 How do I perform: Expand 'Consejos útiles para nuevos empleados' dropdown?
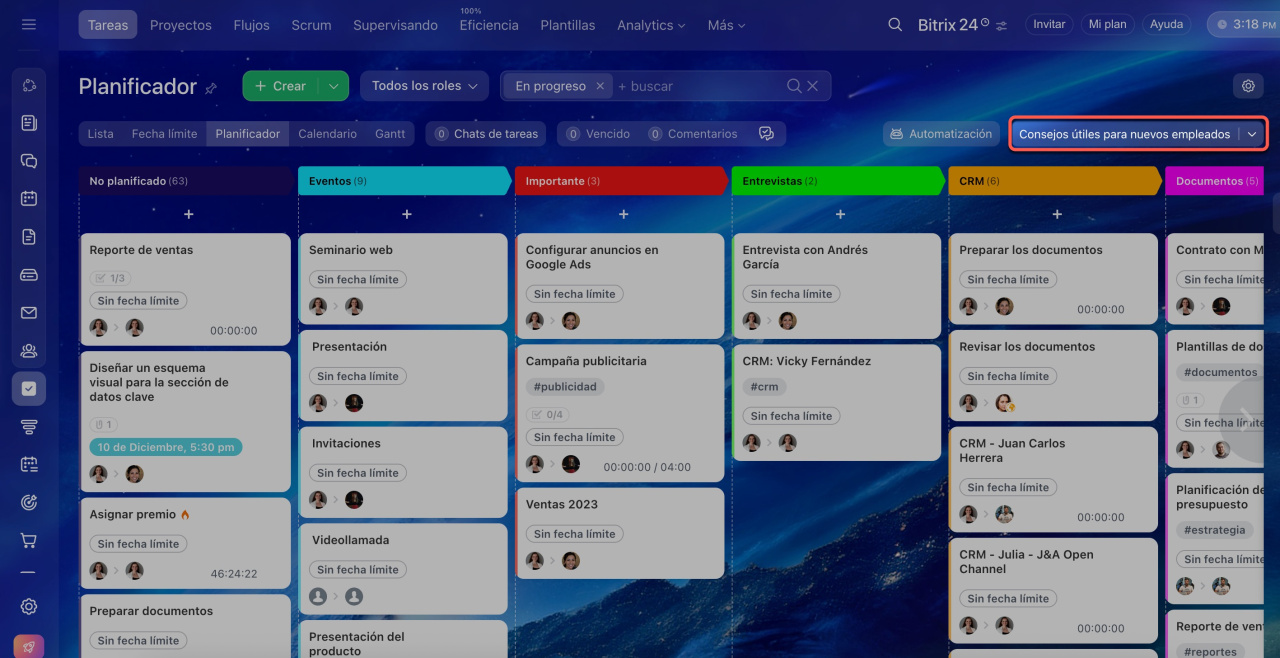tap(1251, 134)
